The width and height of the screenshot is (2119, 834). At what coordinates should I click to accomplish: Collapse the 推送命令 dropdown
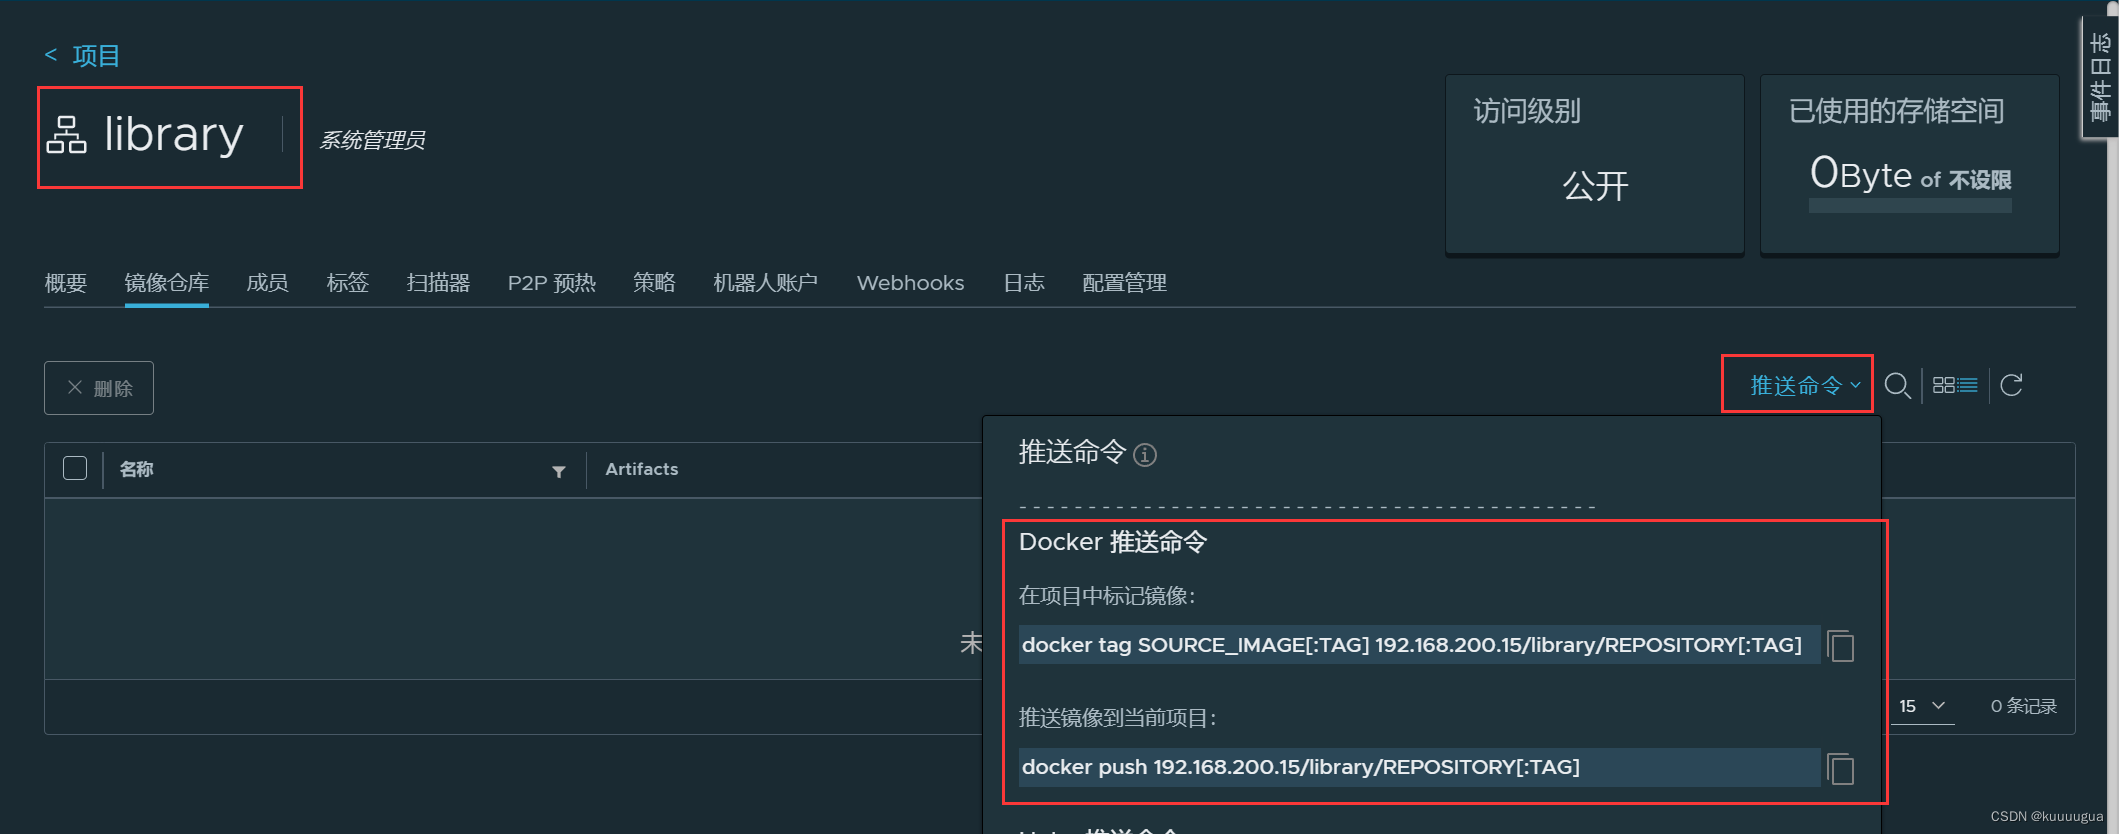click(1805, 385)
